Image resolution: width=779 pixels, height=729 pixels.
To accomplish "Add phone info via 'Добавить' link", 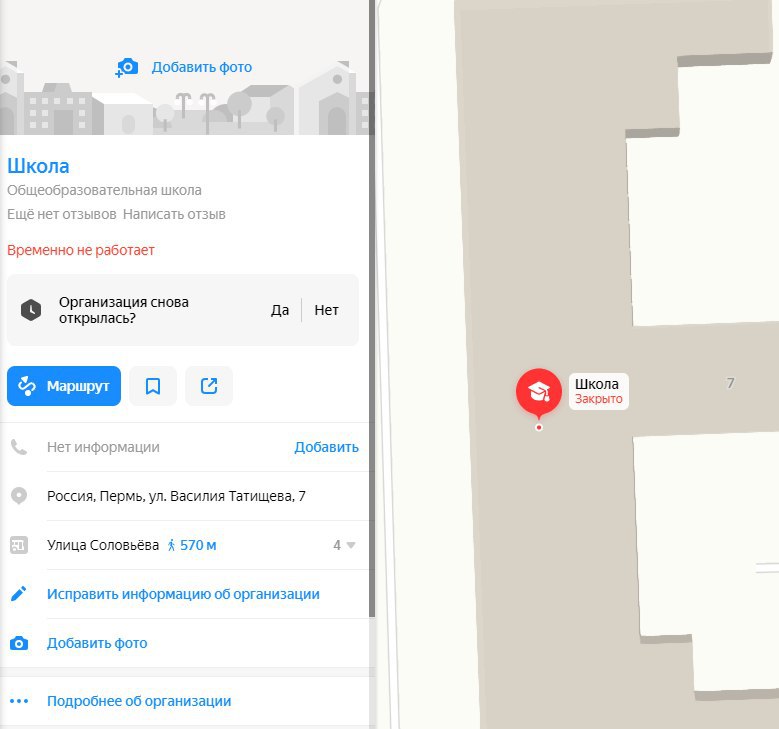I will point(326,447).
